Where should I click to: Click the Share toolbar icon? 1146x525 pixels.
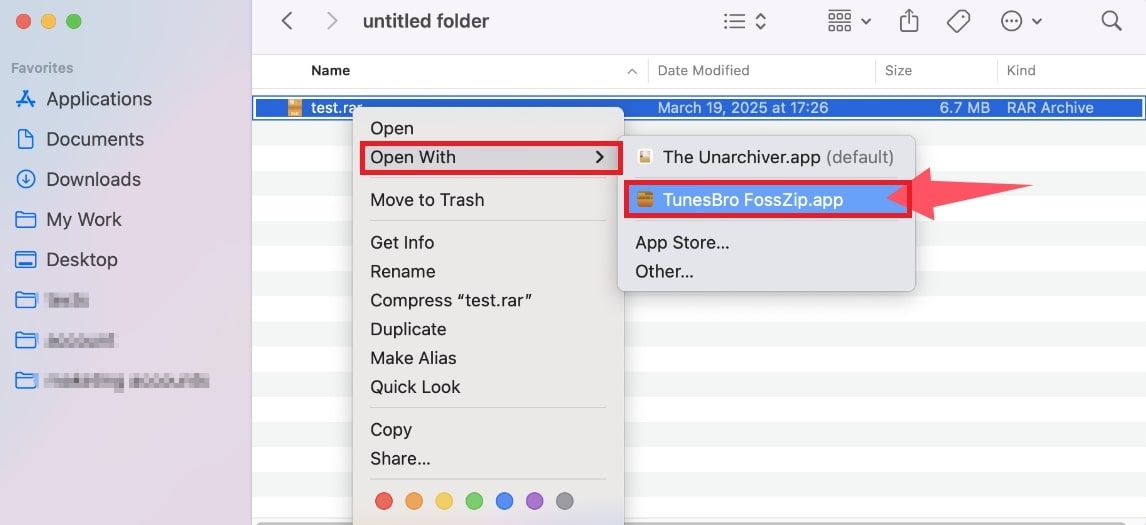click(x=908, y=21)
